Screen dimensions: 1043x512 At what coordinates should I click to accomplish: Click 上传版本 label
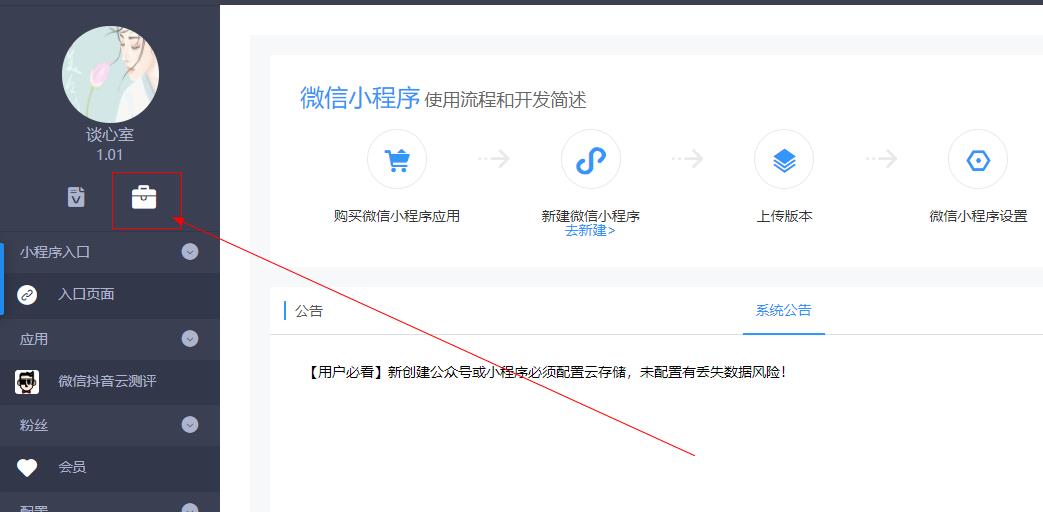tap(784, 216)
